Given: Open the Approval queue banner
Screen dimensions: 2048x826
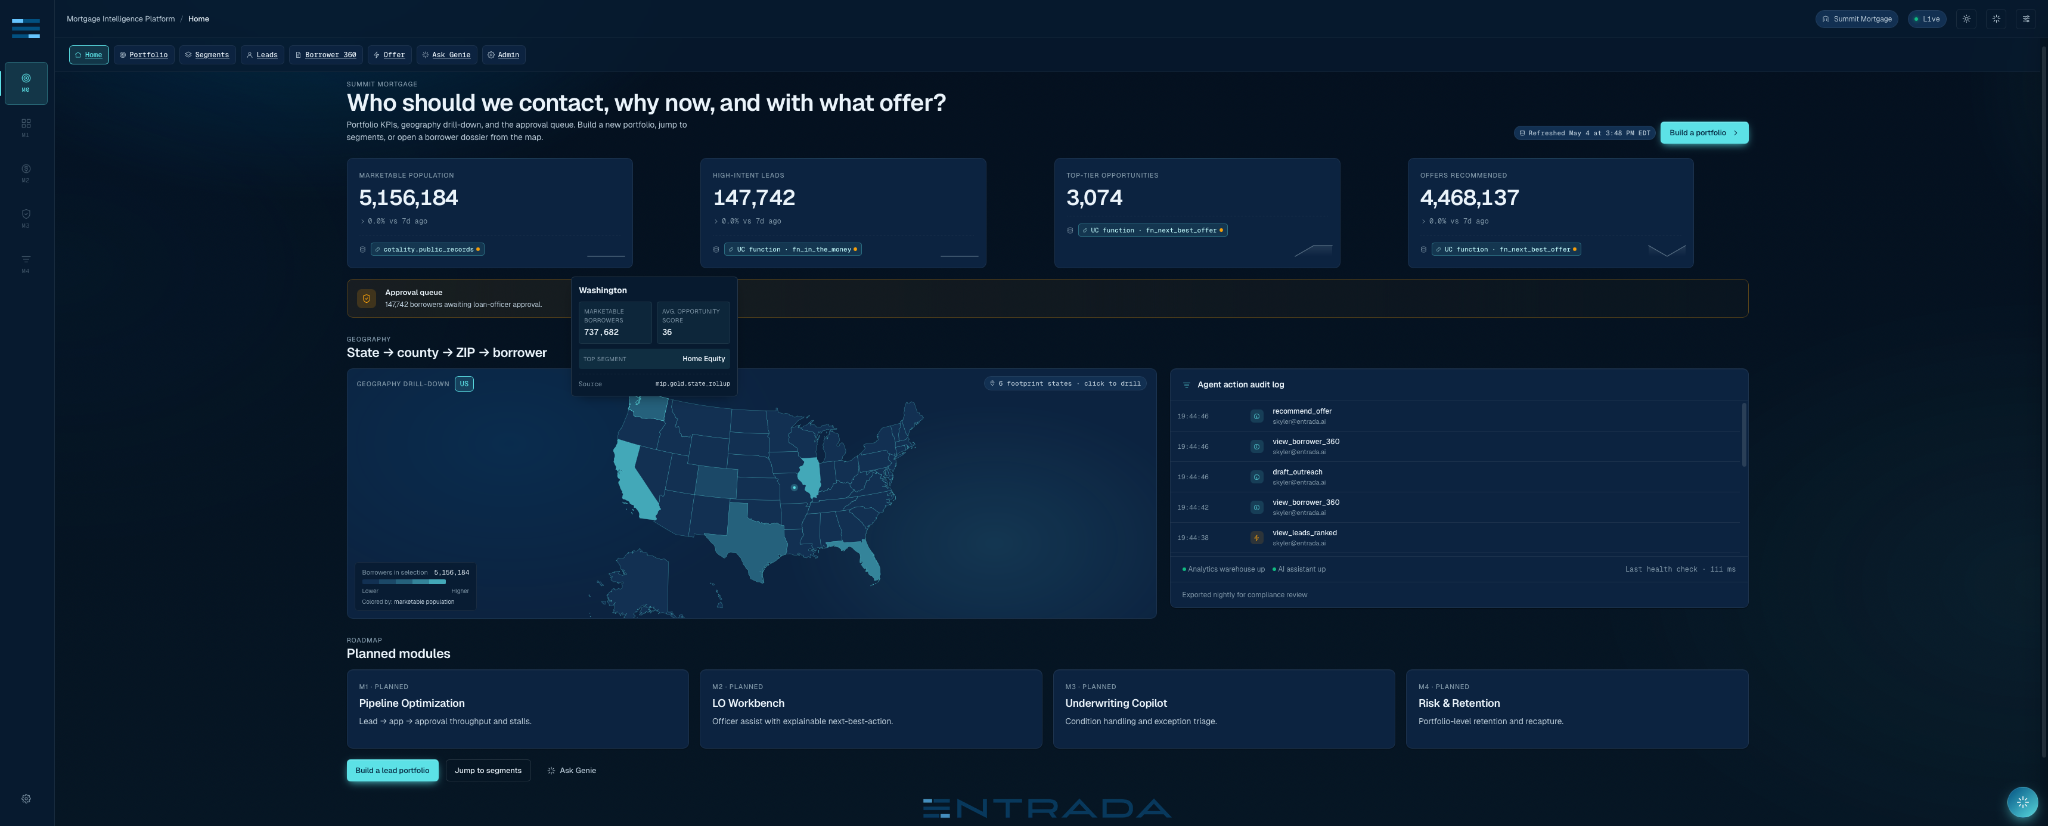Looking at the screenshot, I should (1047, 298).
